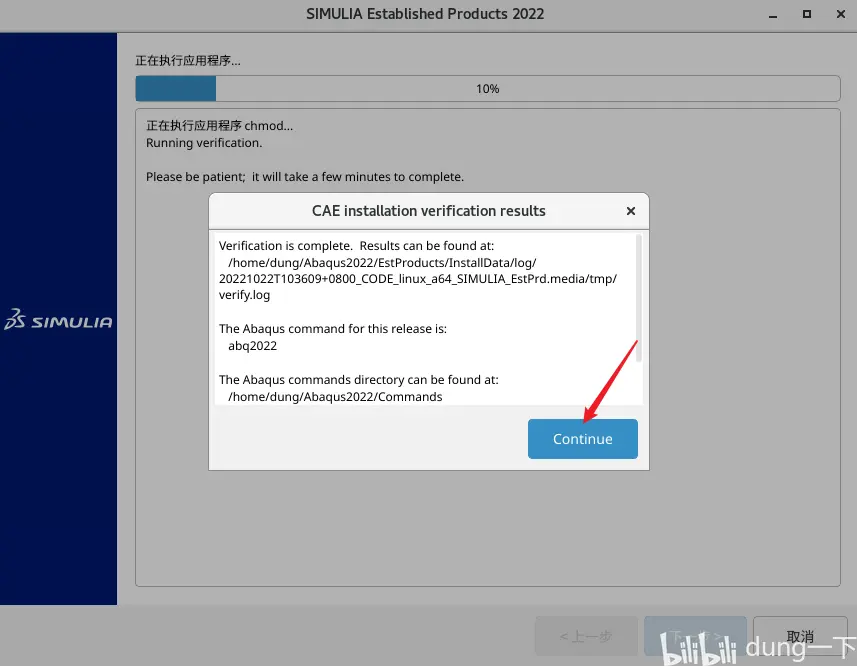Click the /home/dung/Abaqus2022/Commands path text
The image size is (857, 666).
335,397
